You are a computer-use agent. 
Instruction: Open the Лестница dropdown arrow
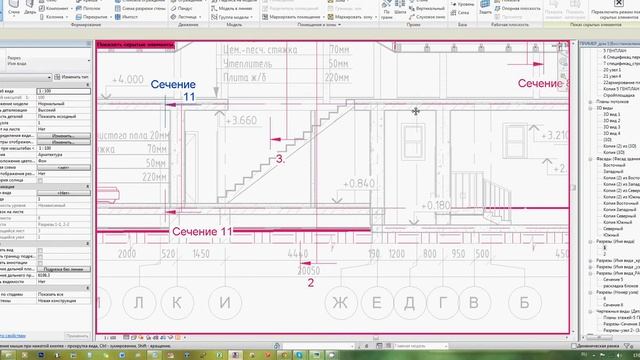tap(200, 17)
